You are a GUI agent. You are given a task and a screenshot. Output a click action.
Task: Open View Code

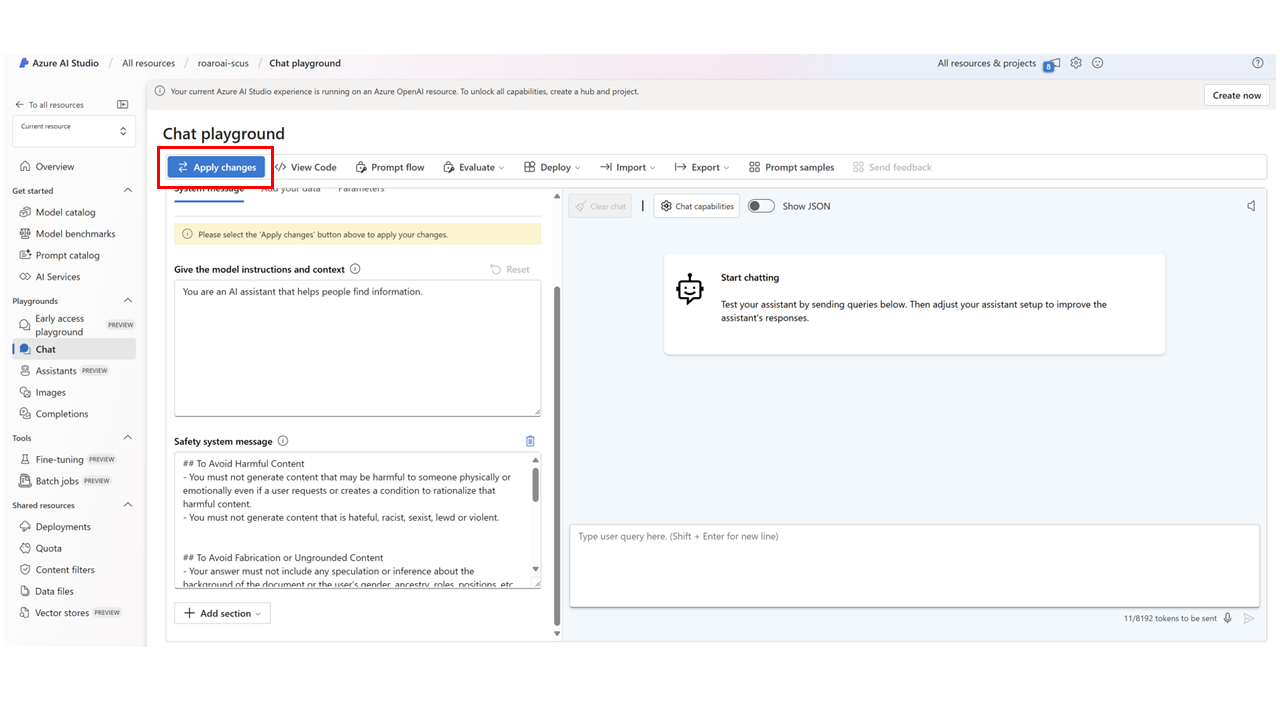pos(305,167)
